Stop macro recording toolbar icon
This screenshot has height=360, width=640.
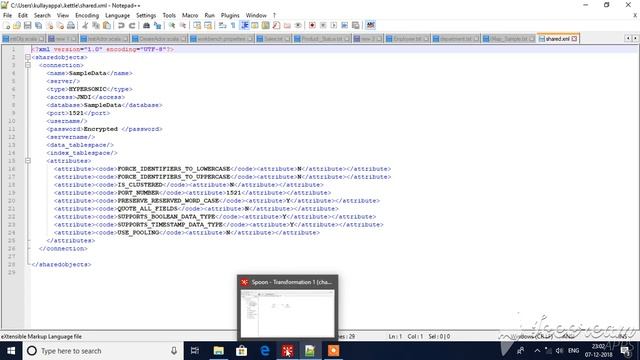323,25
